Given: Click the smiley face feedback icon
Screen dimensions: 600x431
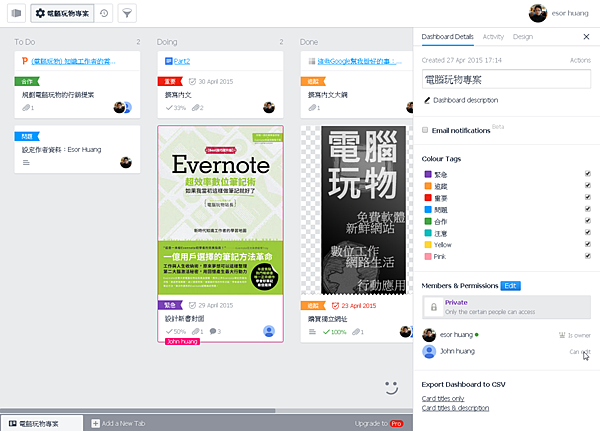Looking at the screenshot, I should (x=391, y=387).
